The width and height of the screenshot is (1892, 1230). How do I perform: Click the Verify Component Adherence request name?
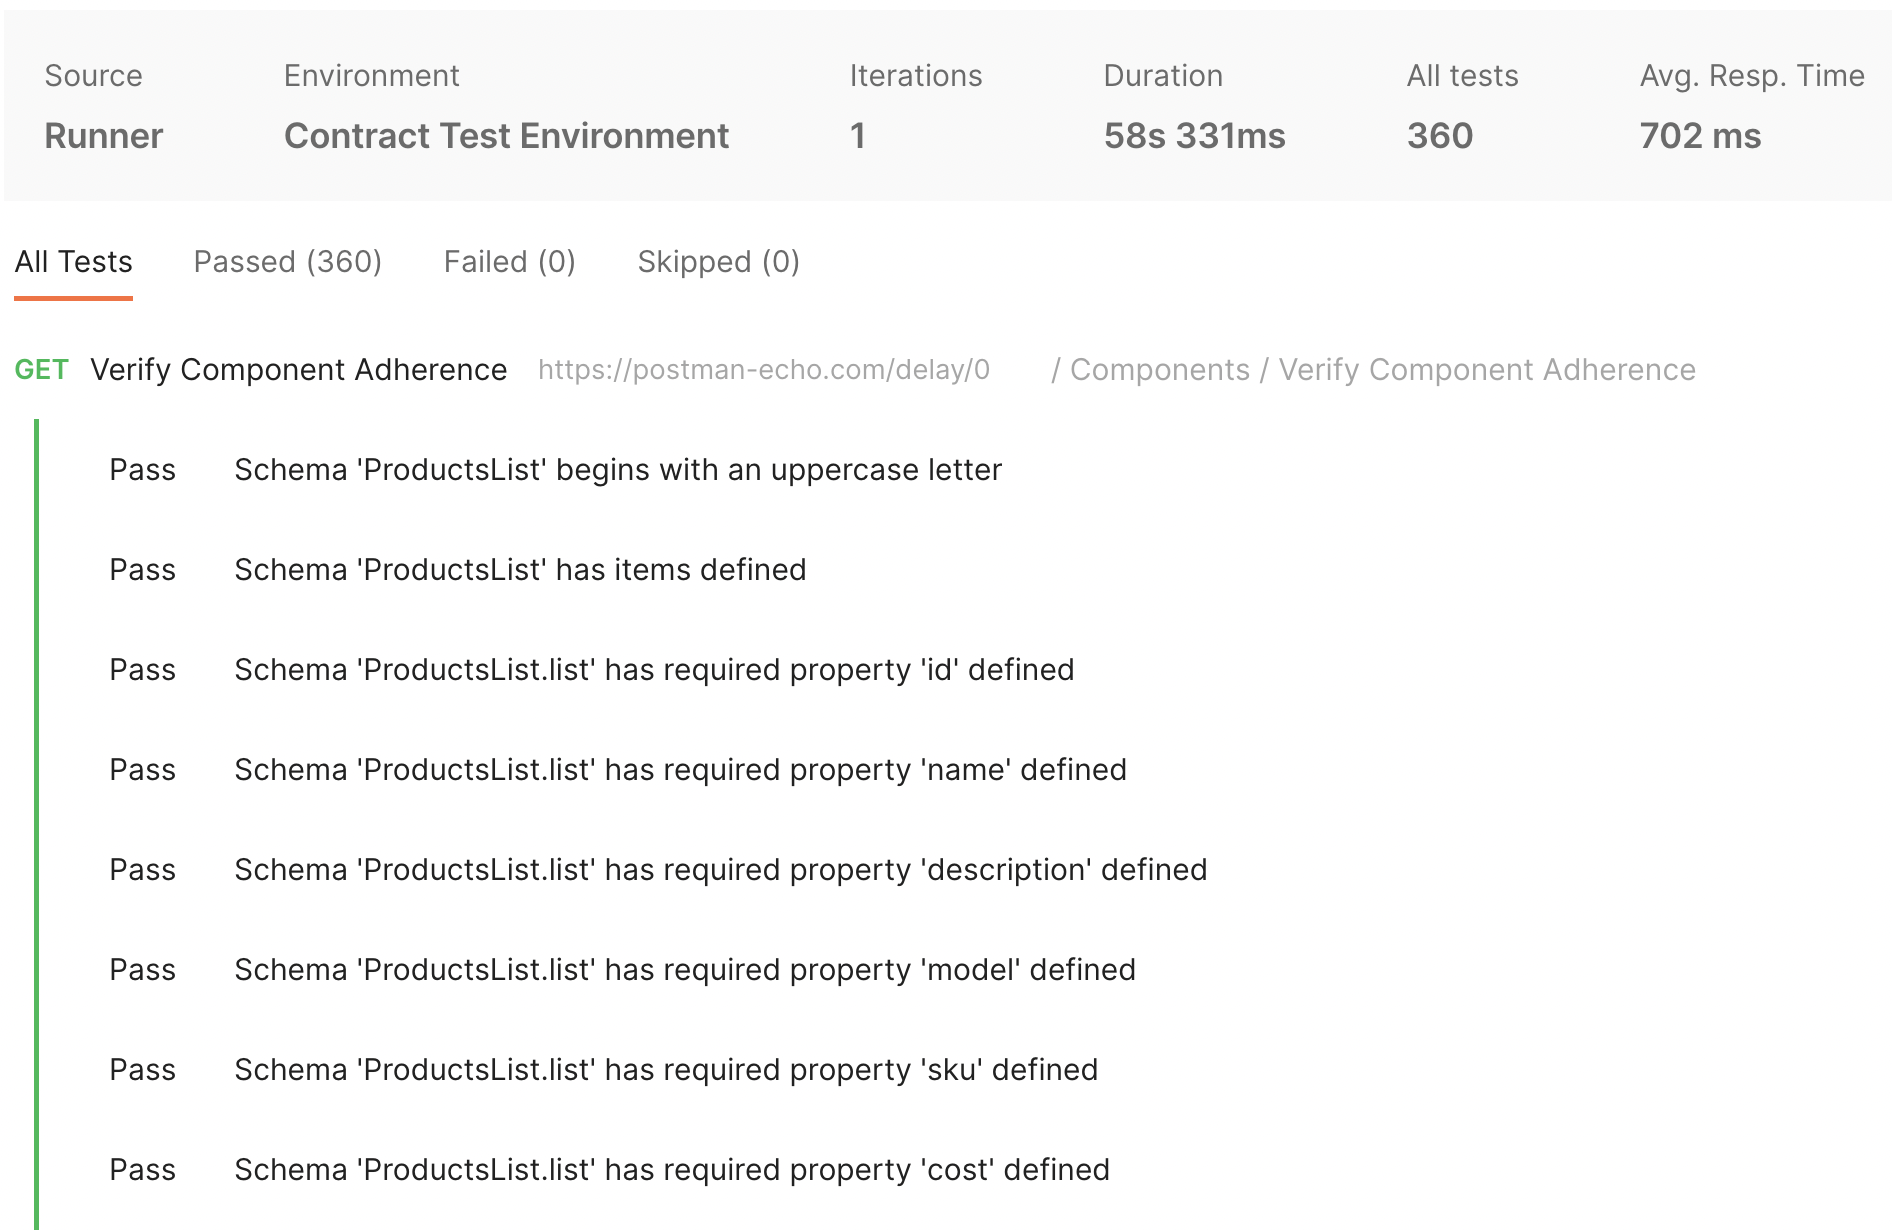pos(298,370)
